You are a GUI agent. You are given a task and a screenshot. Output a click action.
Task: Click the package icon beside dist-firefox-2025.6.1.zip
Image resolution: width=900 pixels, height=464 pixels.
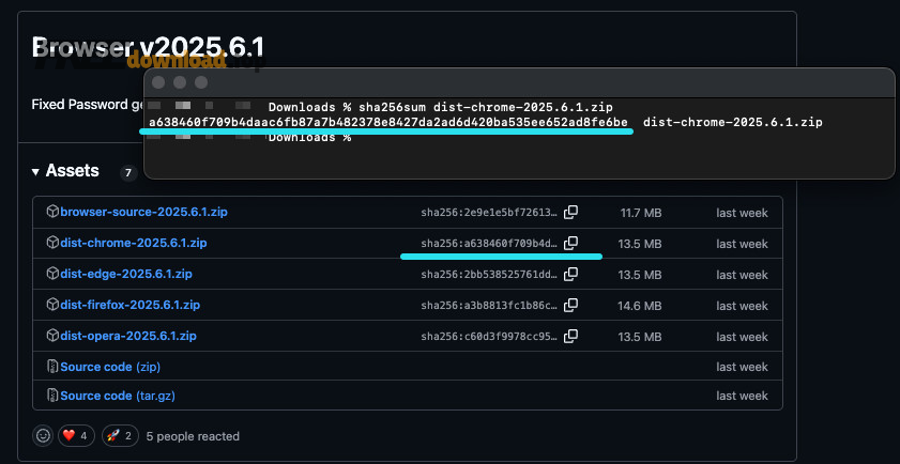[53, 305]
